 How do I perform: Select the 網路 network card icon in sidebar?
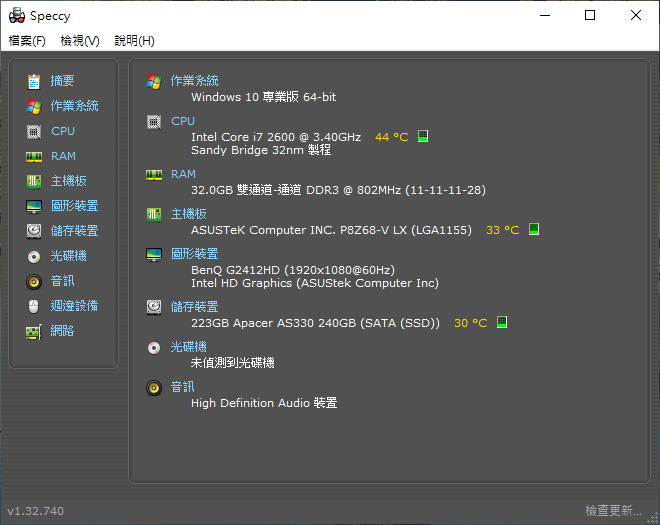pyautogui.click(x=34, y=332)
